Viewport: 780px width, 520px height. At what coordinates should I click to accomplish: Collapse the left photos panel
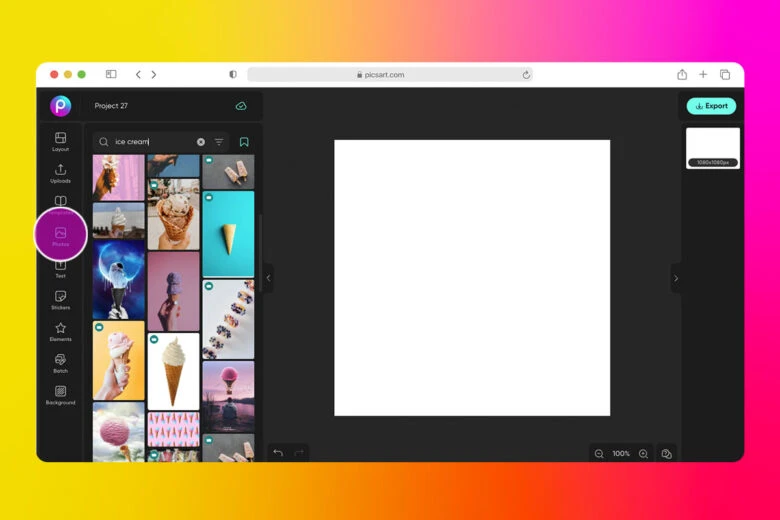click(x=268, y=278)
